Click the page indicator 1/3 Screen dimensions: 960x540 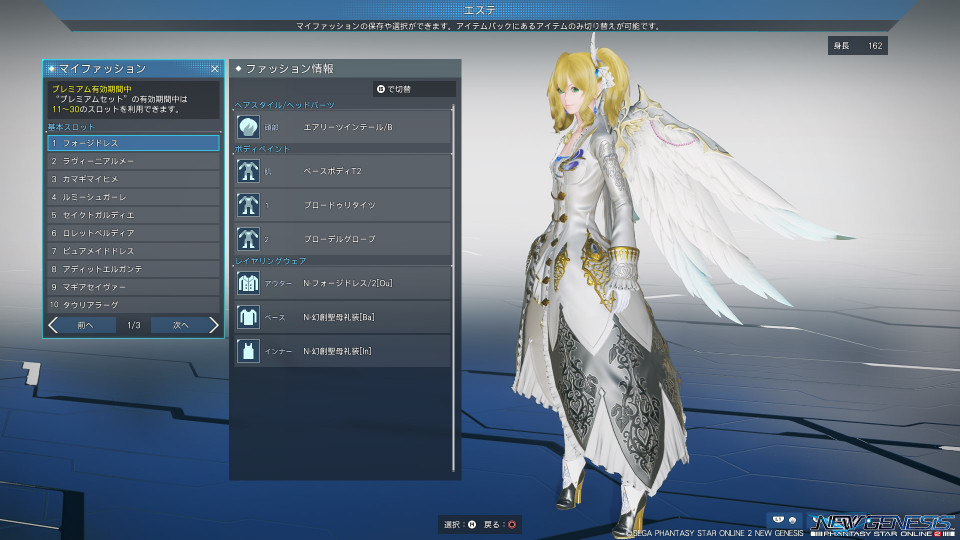pos(133,325)
